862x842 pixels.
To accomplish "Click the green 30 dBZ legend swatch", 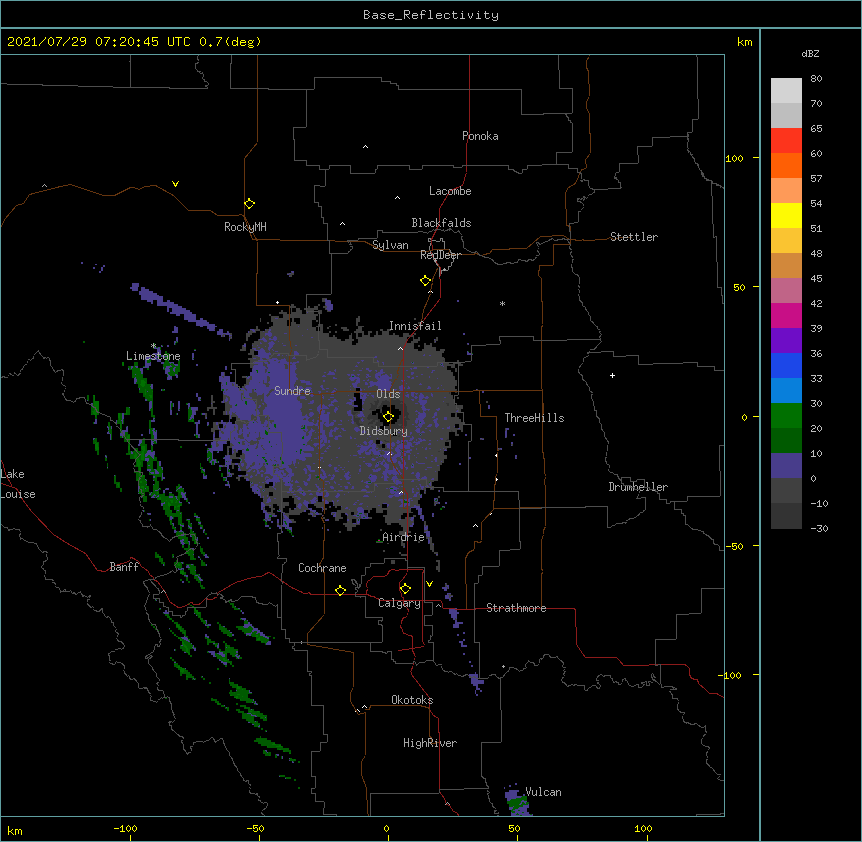I will pos(786,416).
